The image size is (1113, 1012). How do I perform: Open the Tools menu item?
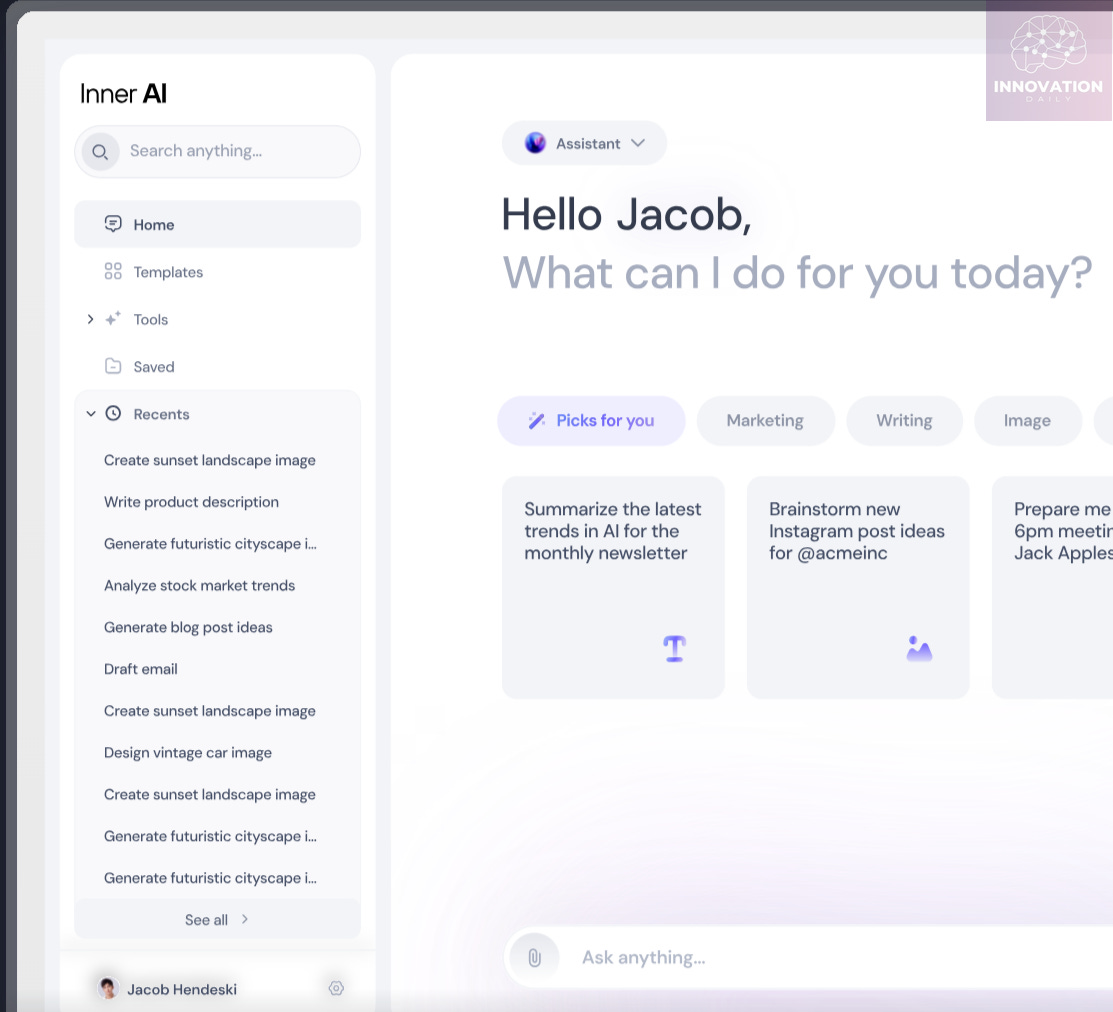pos(217,319)
